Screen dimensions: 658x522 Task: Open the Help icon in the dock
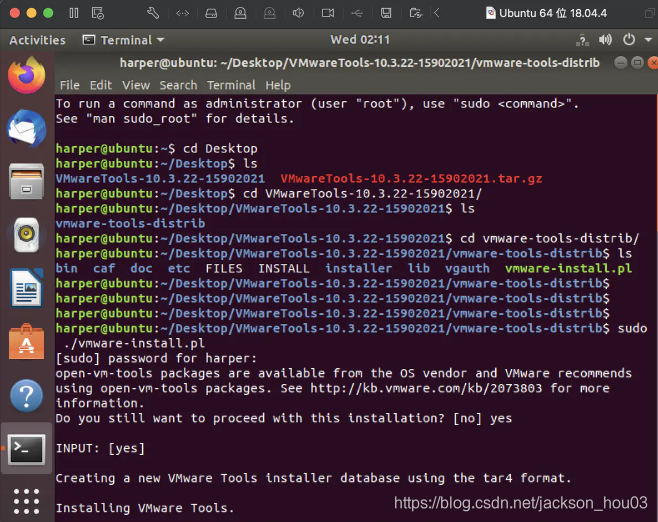(26, 395)
